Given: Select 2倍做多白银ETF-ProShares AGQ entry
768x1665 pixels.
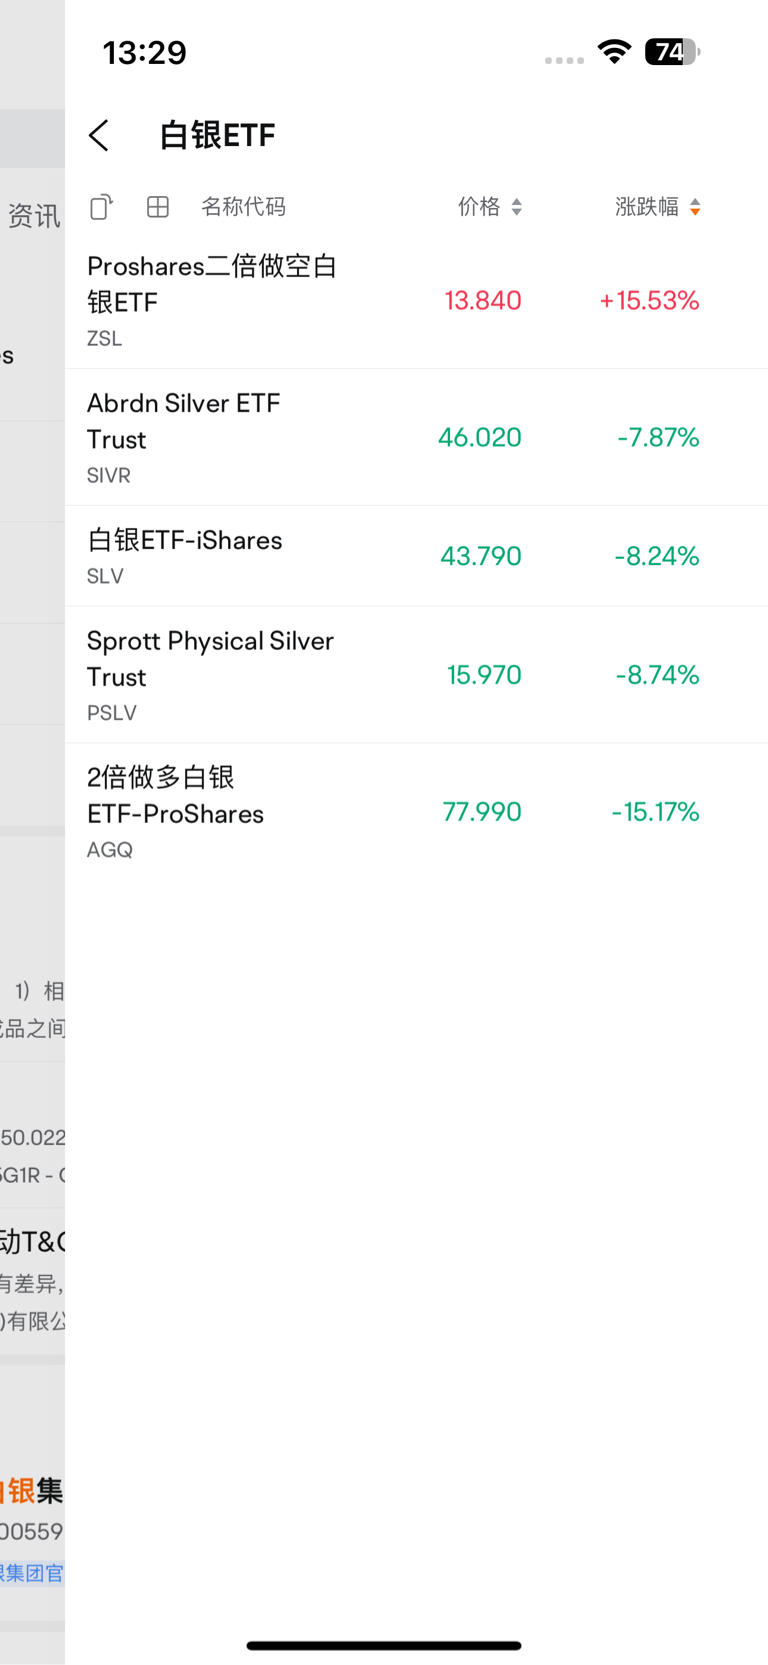Looking at the screenshot, I should [175, 811].
